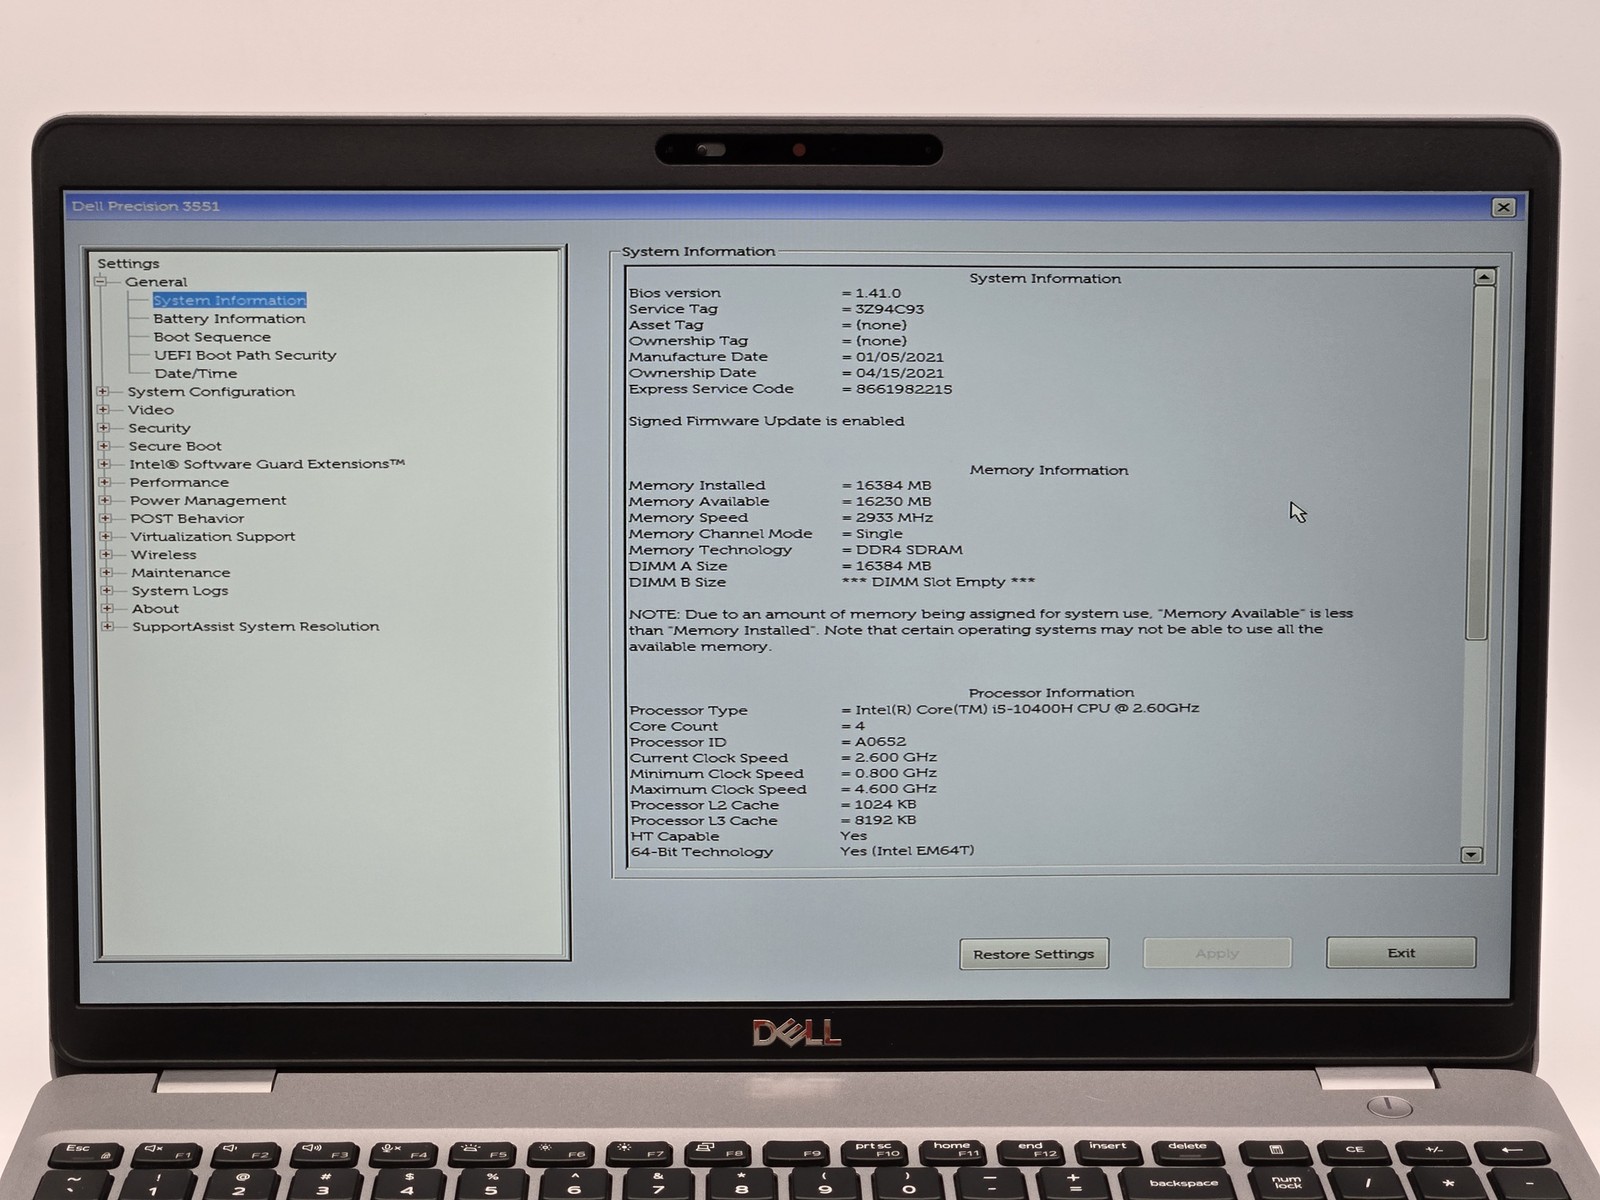This screenshot has width=1600, height=1200.
Task: Click the Restore Settings button
Action: point(1034,954)
